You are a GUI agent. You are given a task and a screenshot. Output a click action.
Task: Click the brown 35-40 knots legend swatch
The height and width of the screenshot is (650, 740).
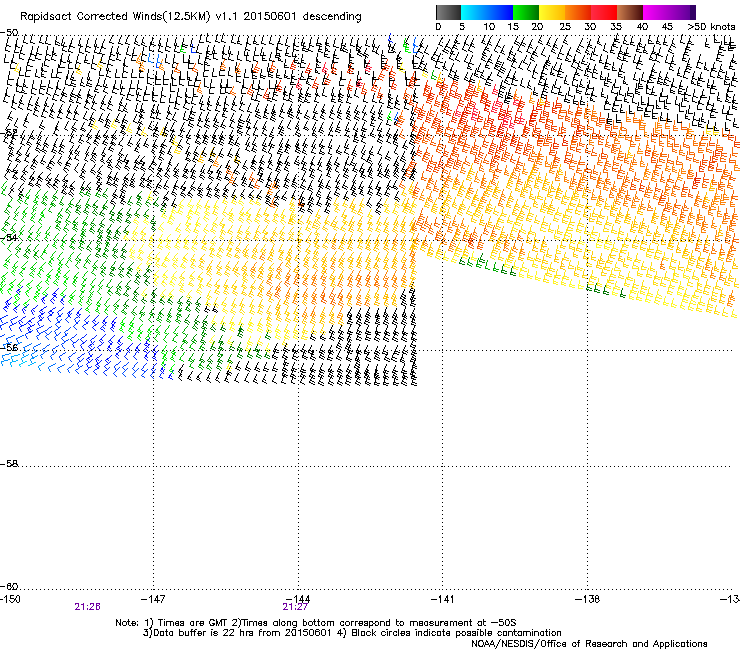[630, 12]
